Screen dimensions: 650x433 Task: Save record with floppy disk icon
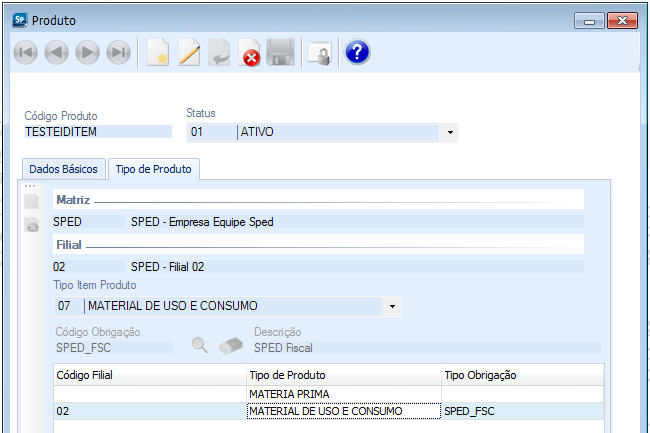point(281,53)
